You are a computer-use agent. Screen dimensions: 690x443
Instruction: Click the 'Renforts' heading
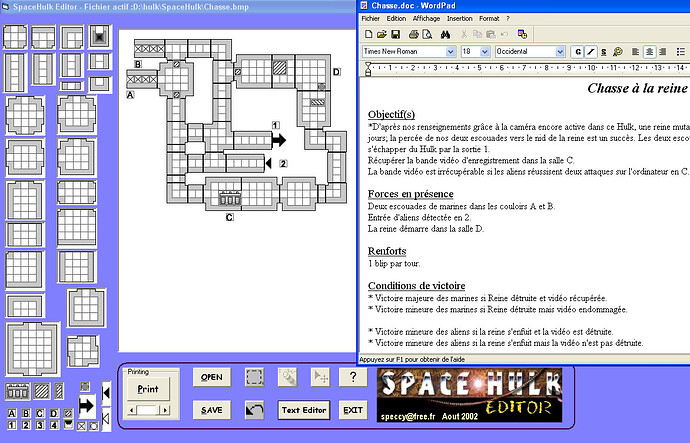click(387, 251)
